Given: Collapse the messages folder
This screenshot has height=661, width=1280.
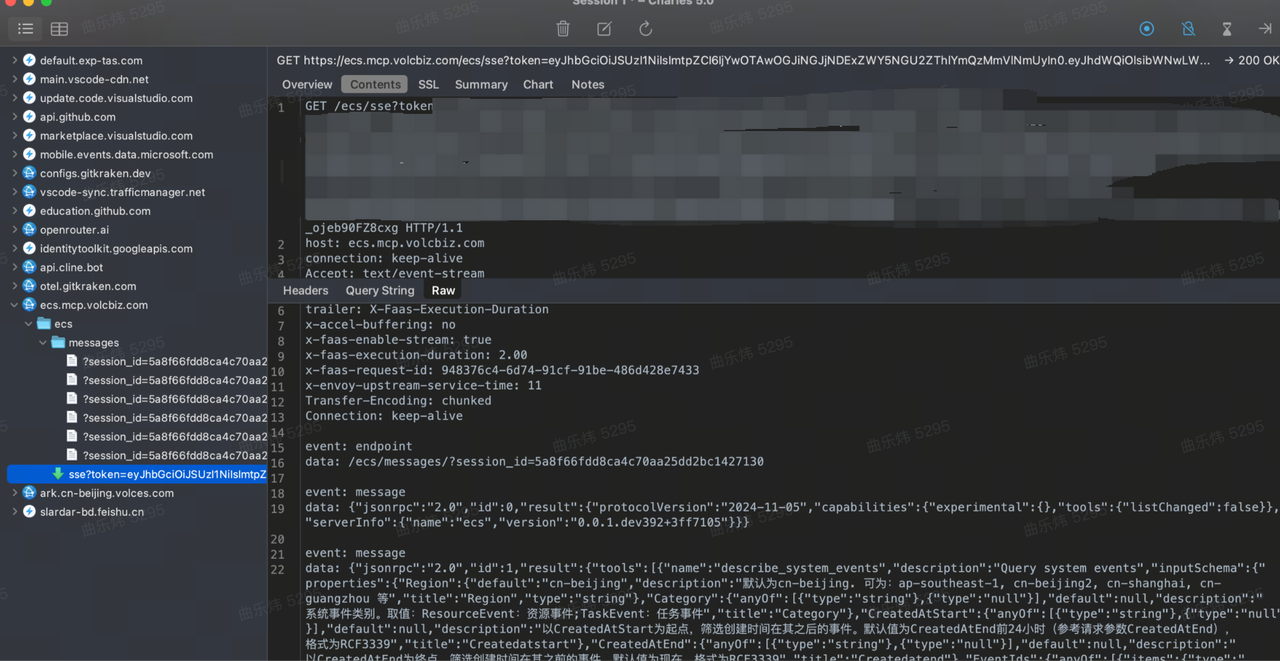Looking at the screenshot, I should 42,343.
